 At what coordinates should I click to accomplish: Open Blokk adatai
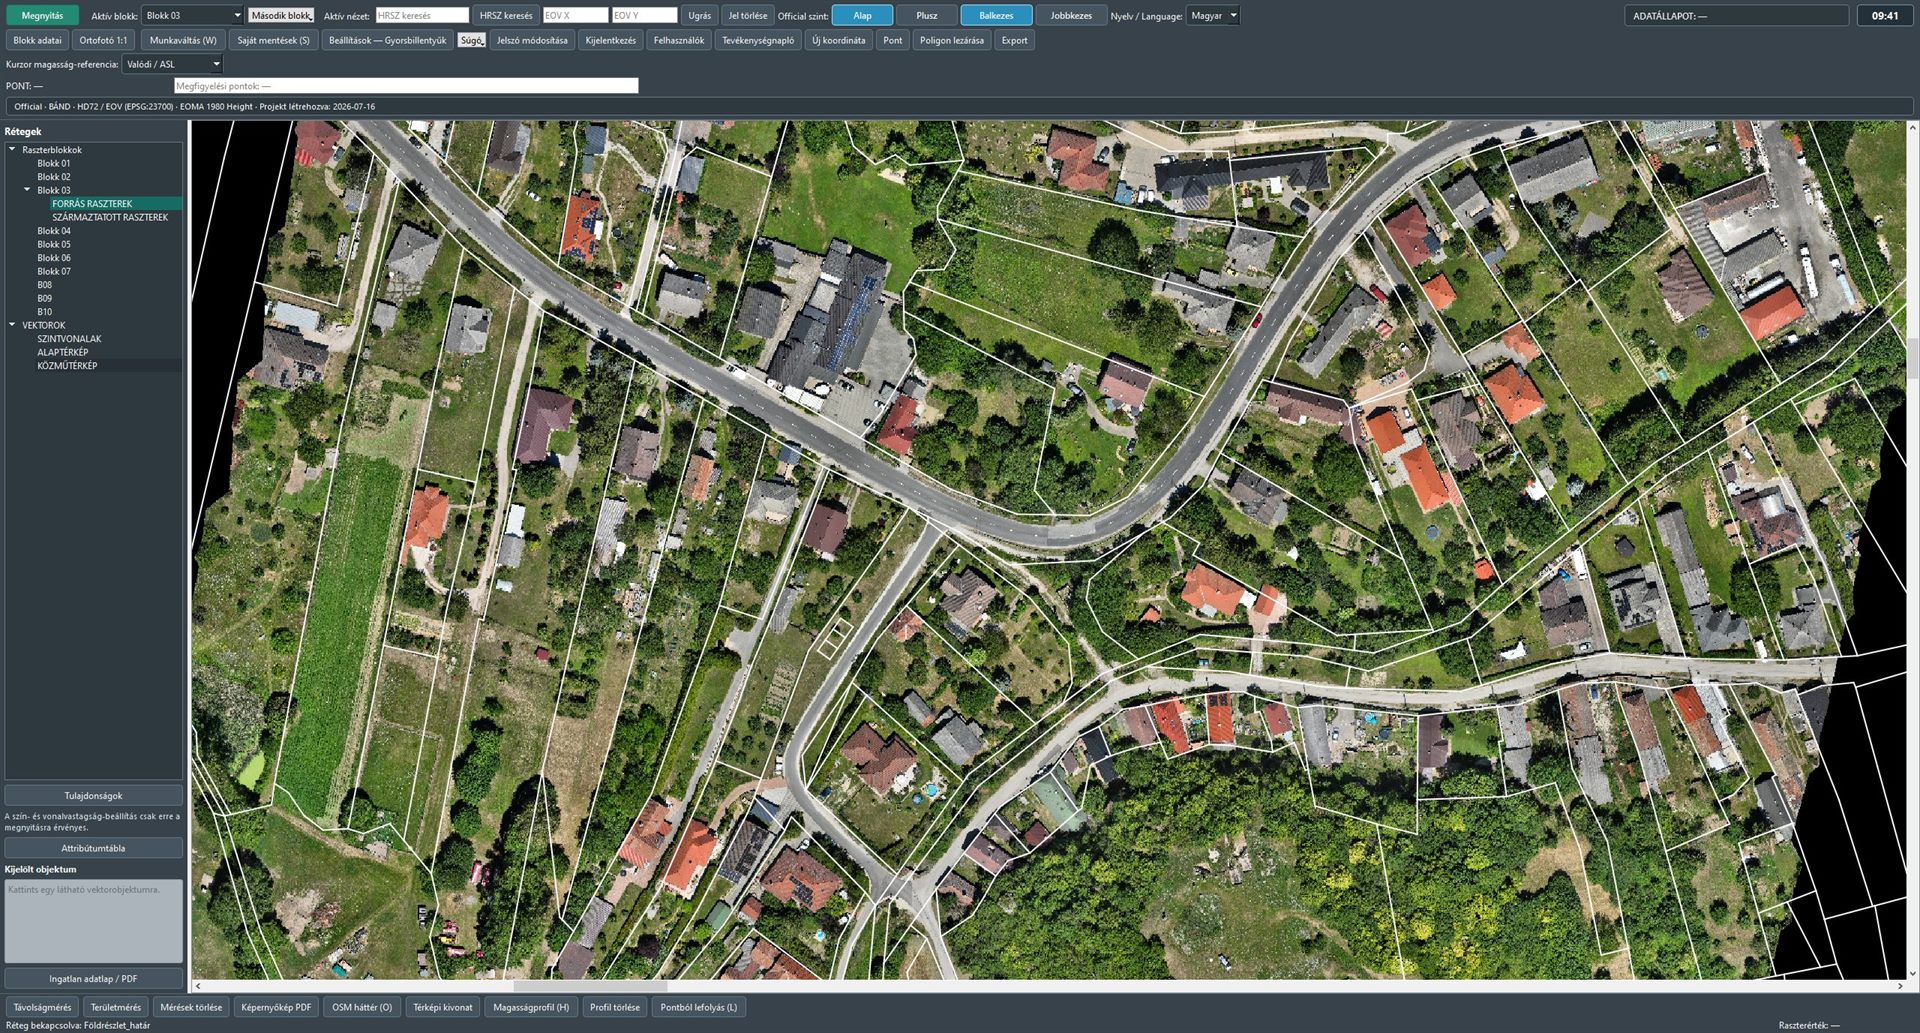coord(37,41)
